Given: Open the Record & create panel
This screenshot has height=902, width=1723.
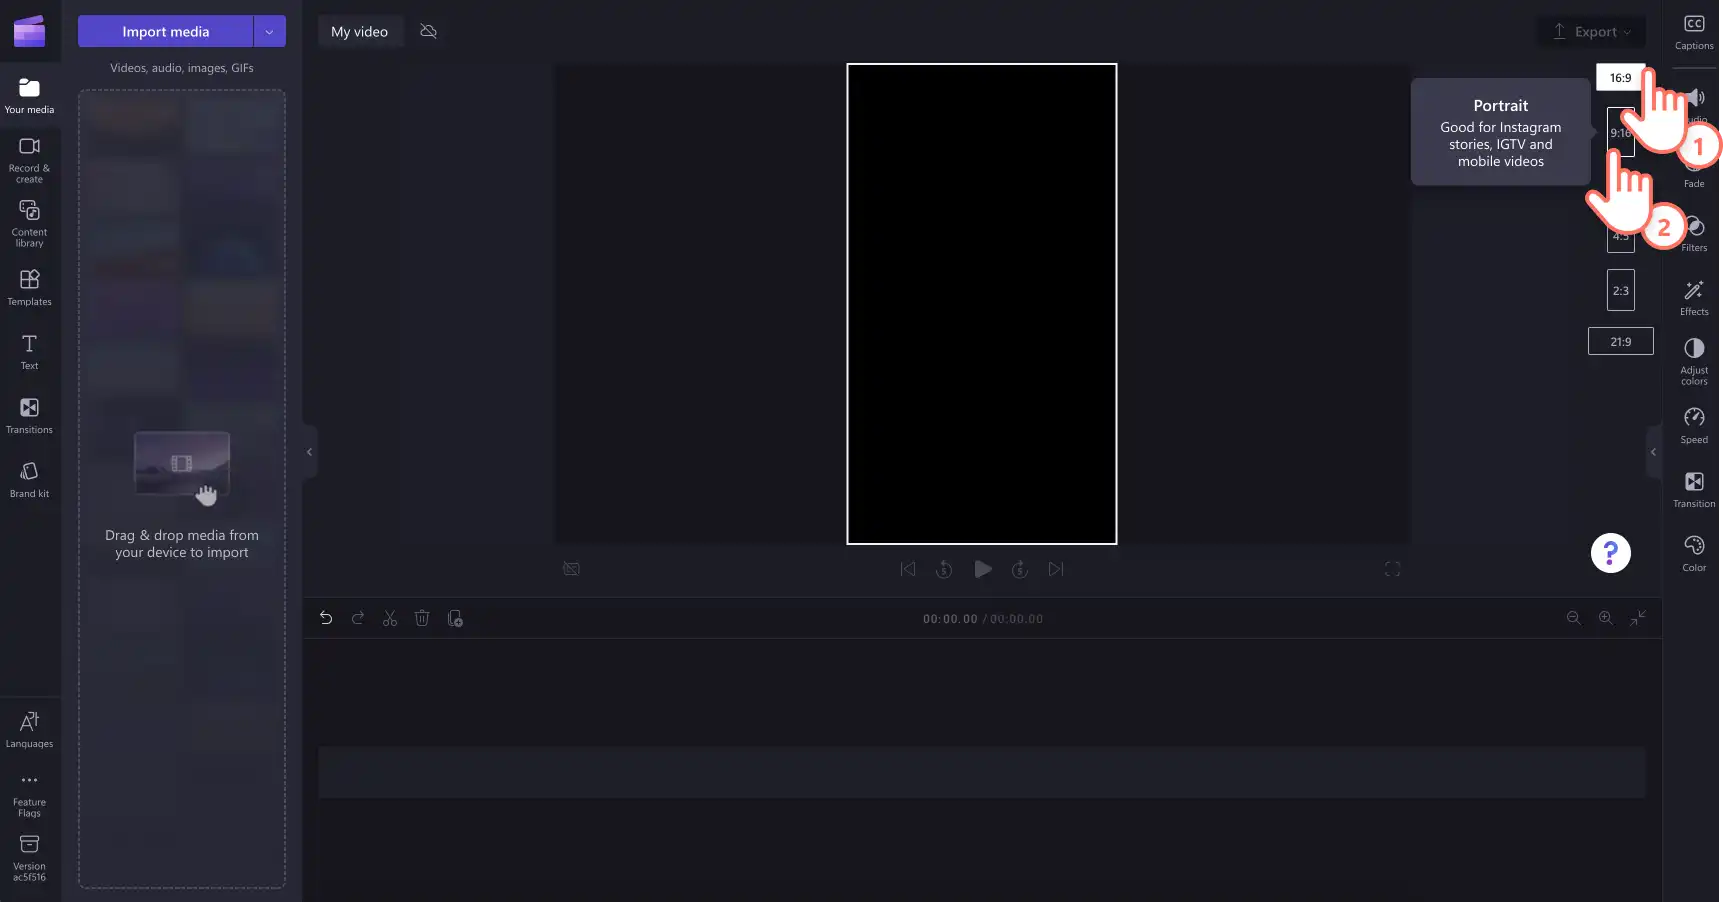Looking at the screenshot, I should [29, 159].
